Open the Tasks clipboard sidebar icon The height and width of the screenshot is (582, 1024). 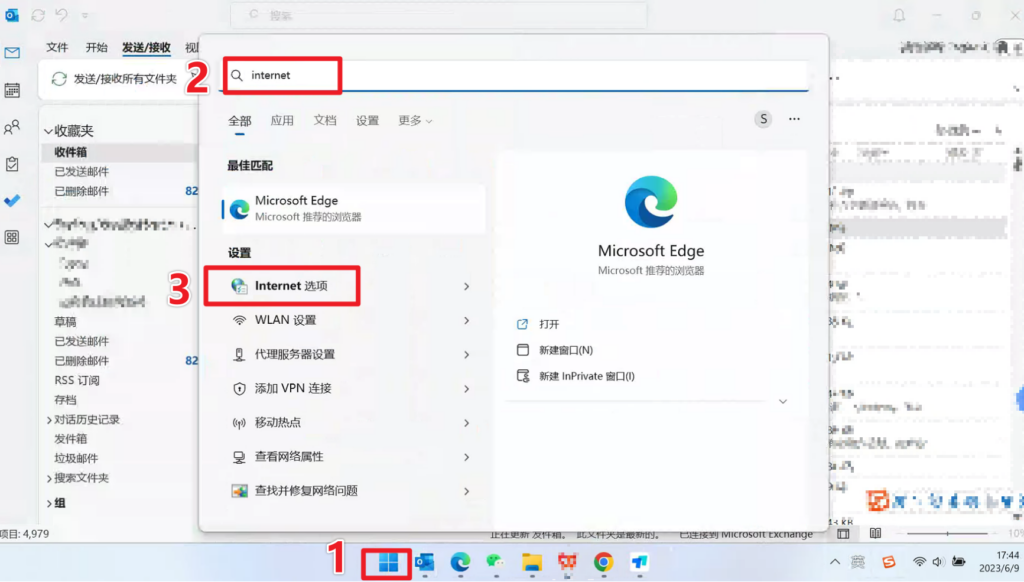12,164
